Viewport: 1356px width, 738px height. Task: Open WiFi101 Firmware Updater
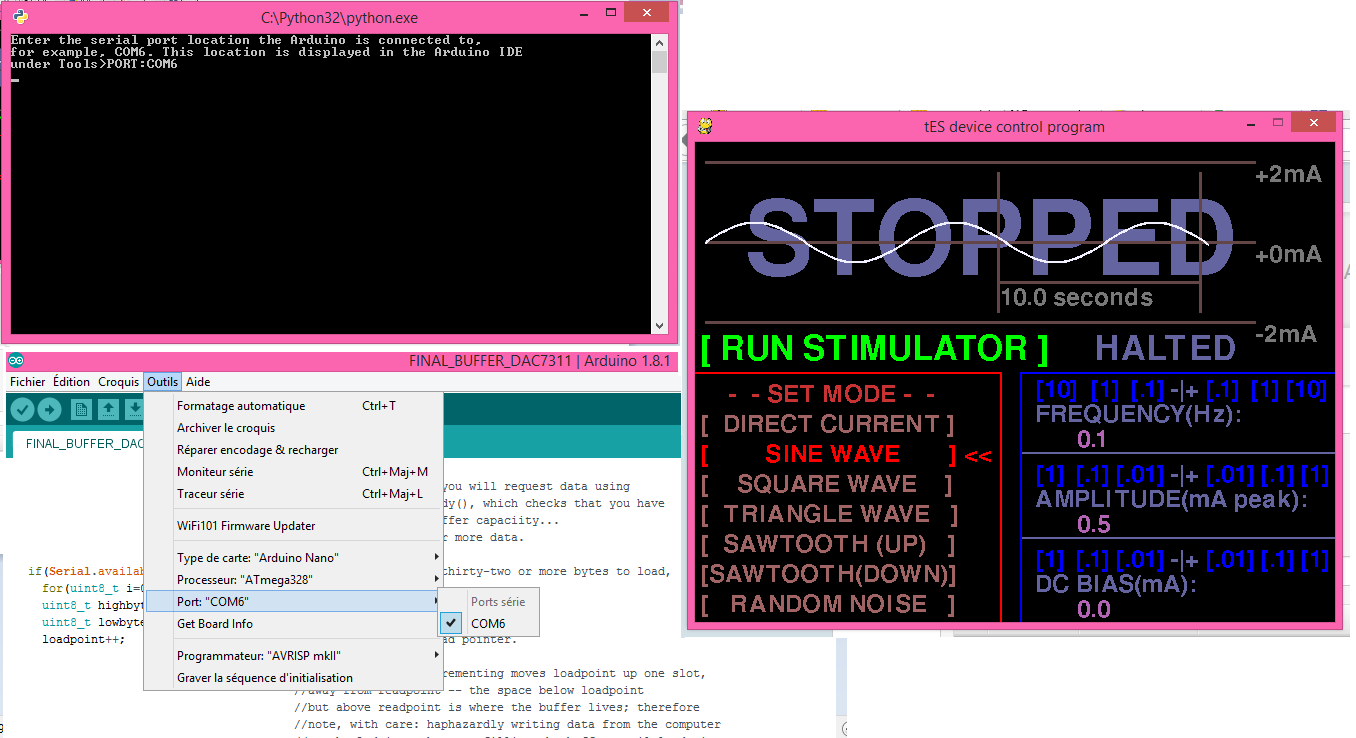coord(293,526)
